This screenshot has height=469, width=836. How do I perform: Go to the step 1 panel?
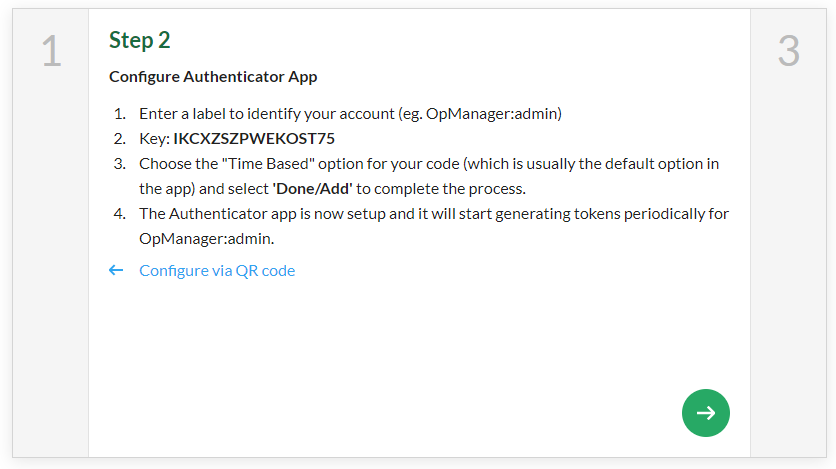(51, 52)
